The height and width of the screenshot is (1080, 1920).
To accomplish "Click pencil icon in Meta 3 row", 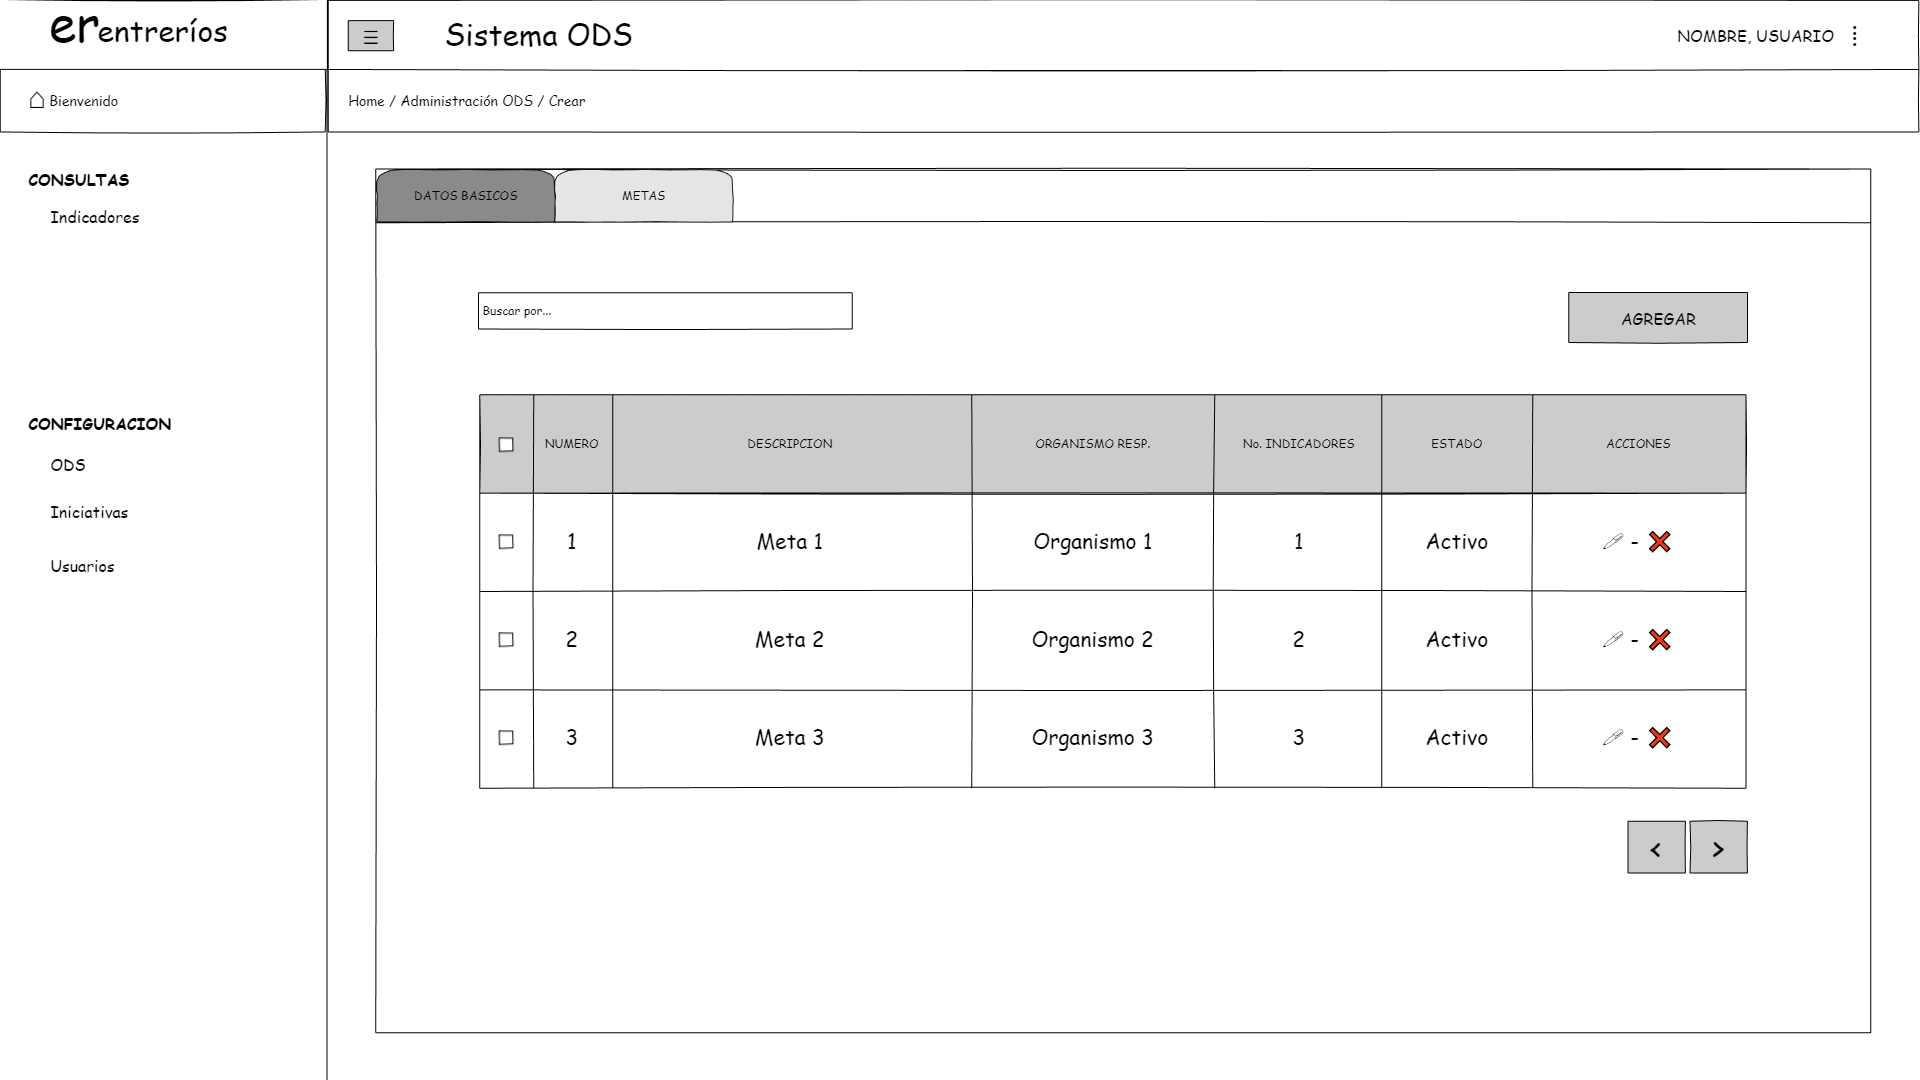I will click(x=1612, y=738).
